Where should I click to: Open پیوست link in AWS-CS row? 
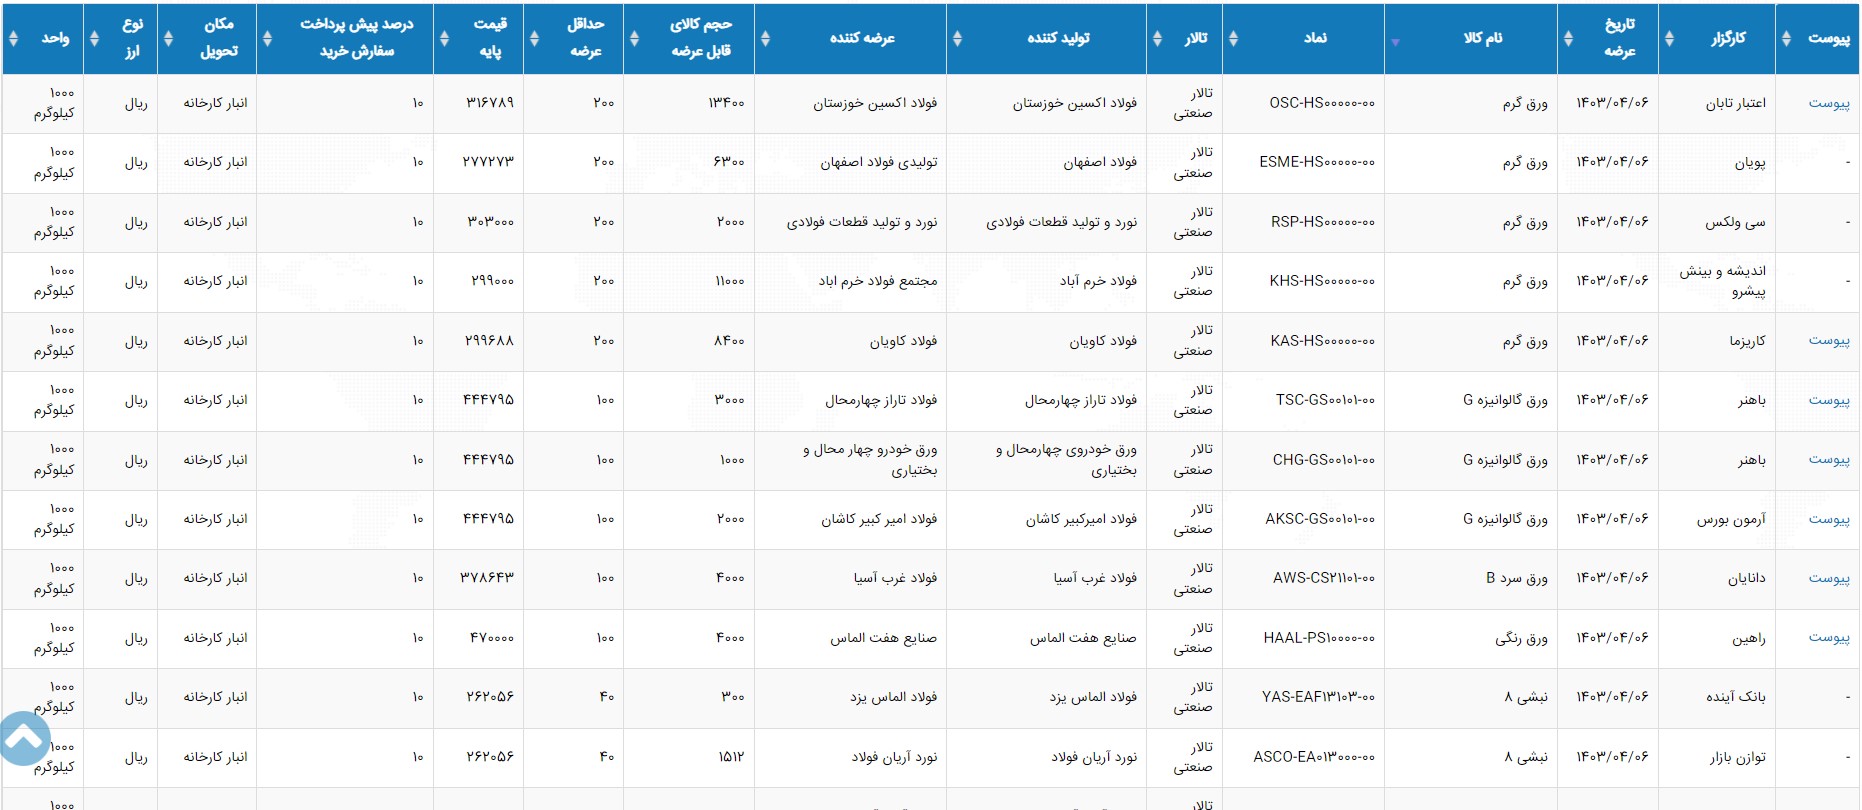click(x=1828, y=578)
